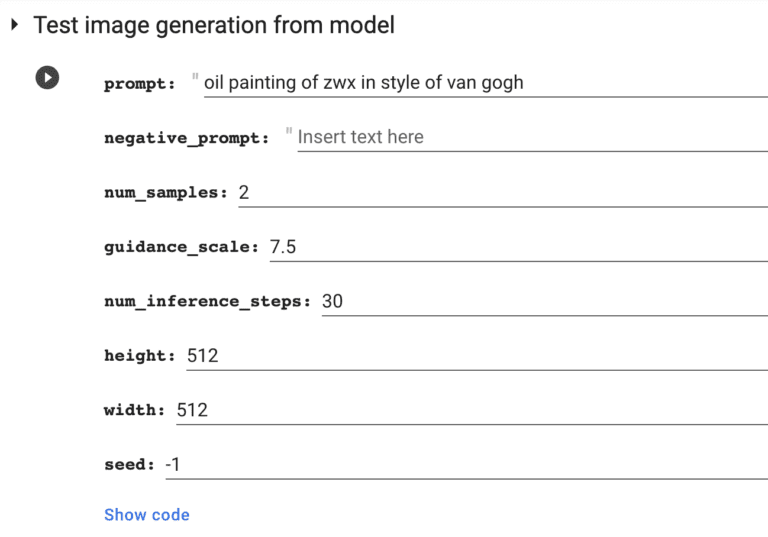
Task: Open the Show code link
Action: click(x=146, y=515)
